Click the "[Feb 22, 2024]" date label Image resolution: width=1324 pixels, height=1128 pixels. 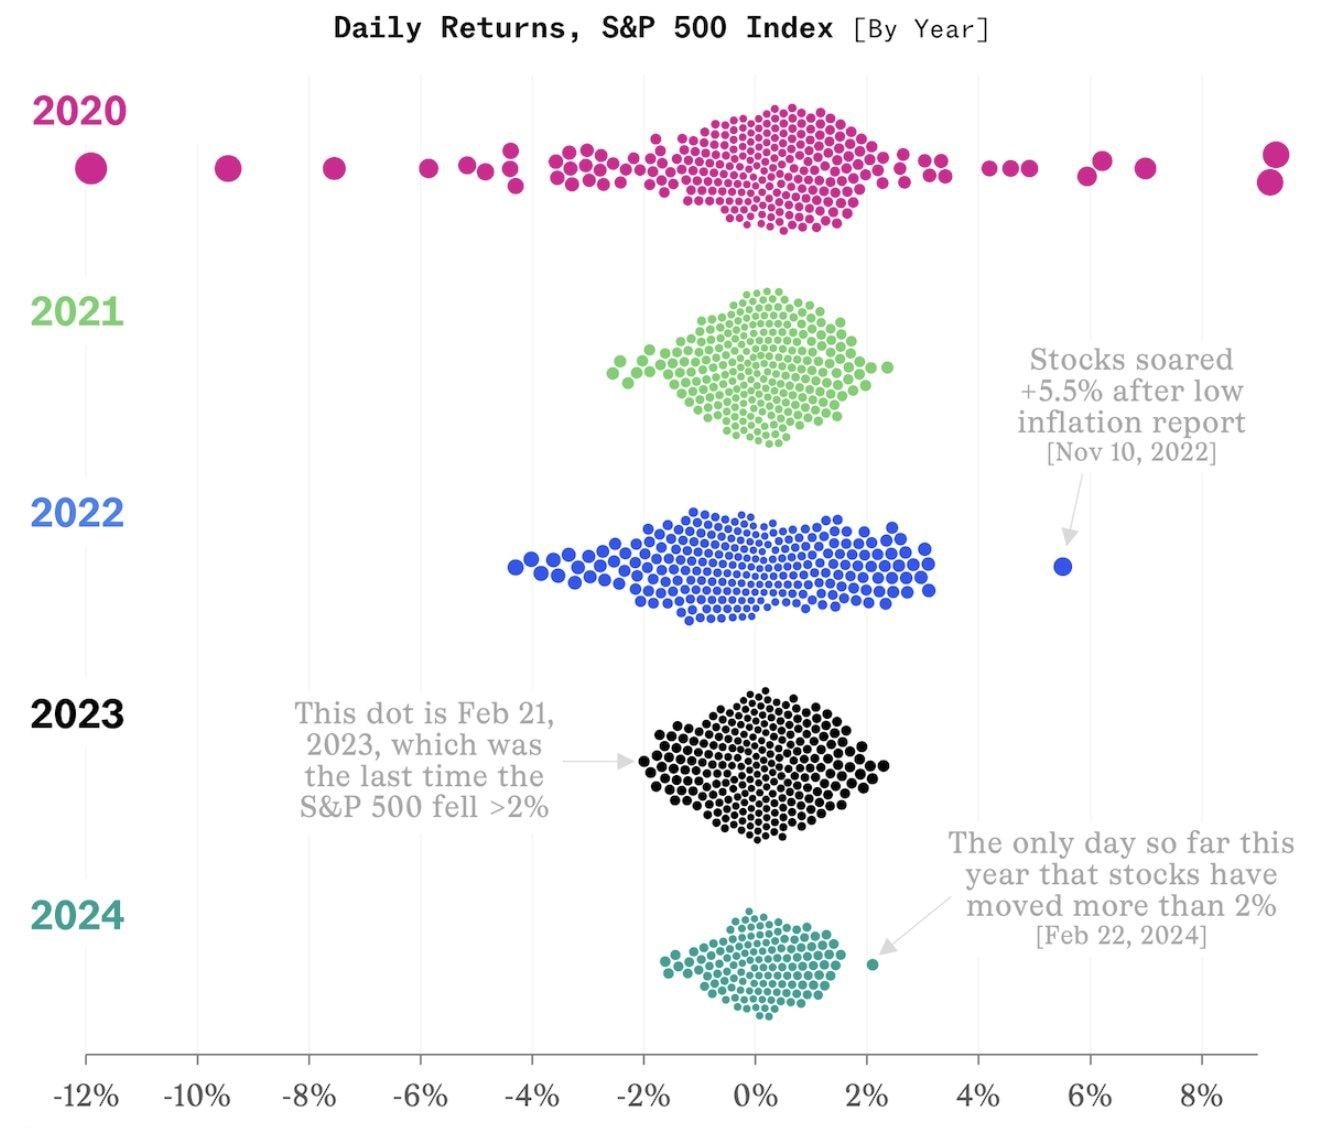coord(1121,936)
